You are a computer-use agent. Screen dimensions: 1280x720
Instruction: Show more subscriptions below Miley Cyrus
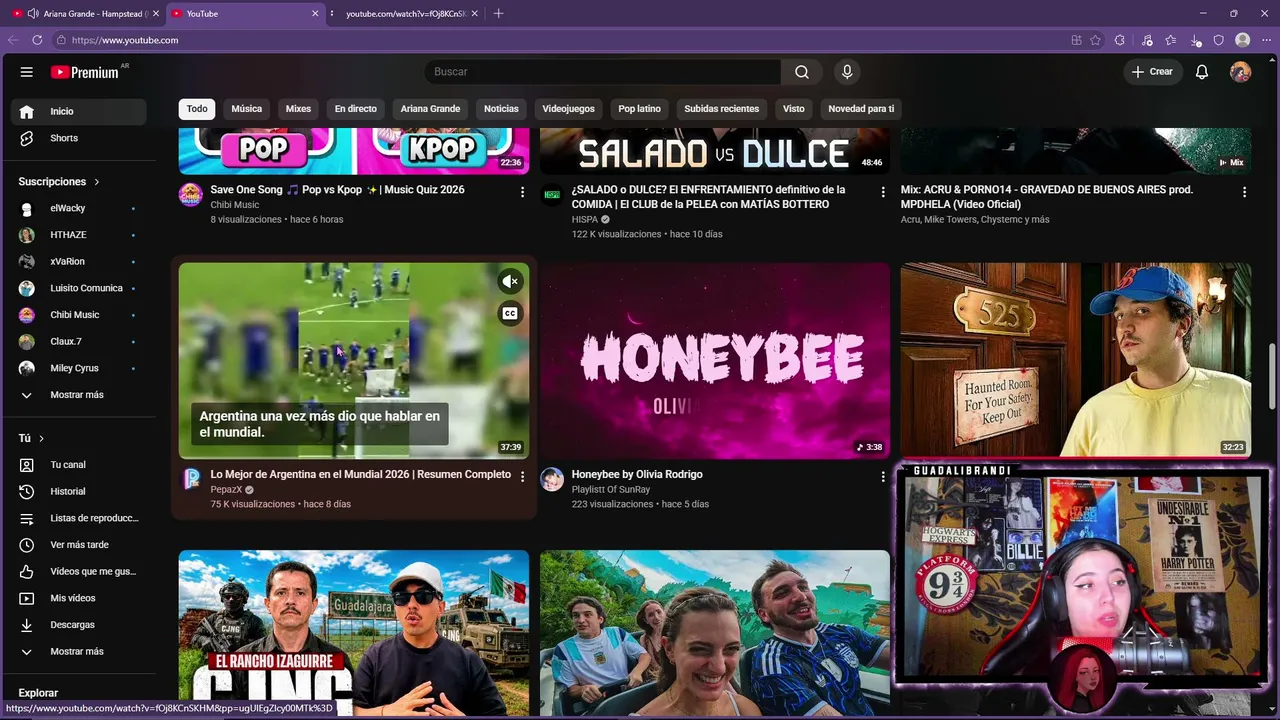click(x=78, y=395)
